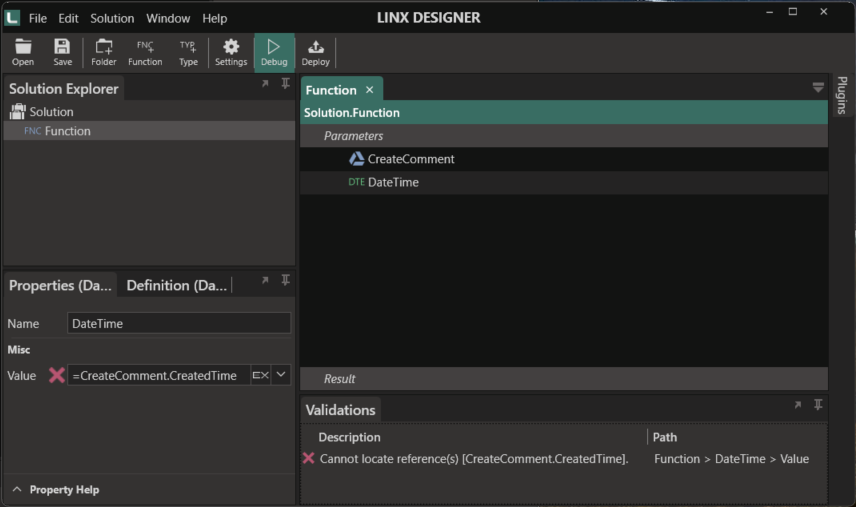This screenshot has height=507, width=856.
Task: Switch to the Definition (Da... tab
Action: tap(176, 285)
